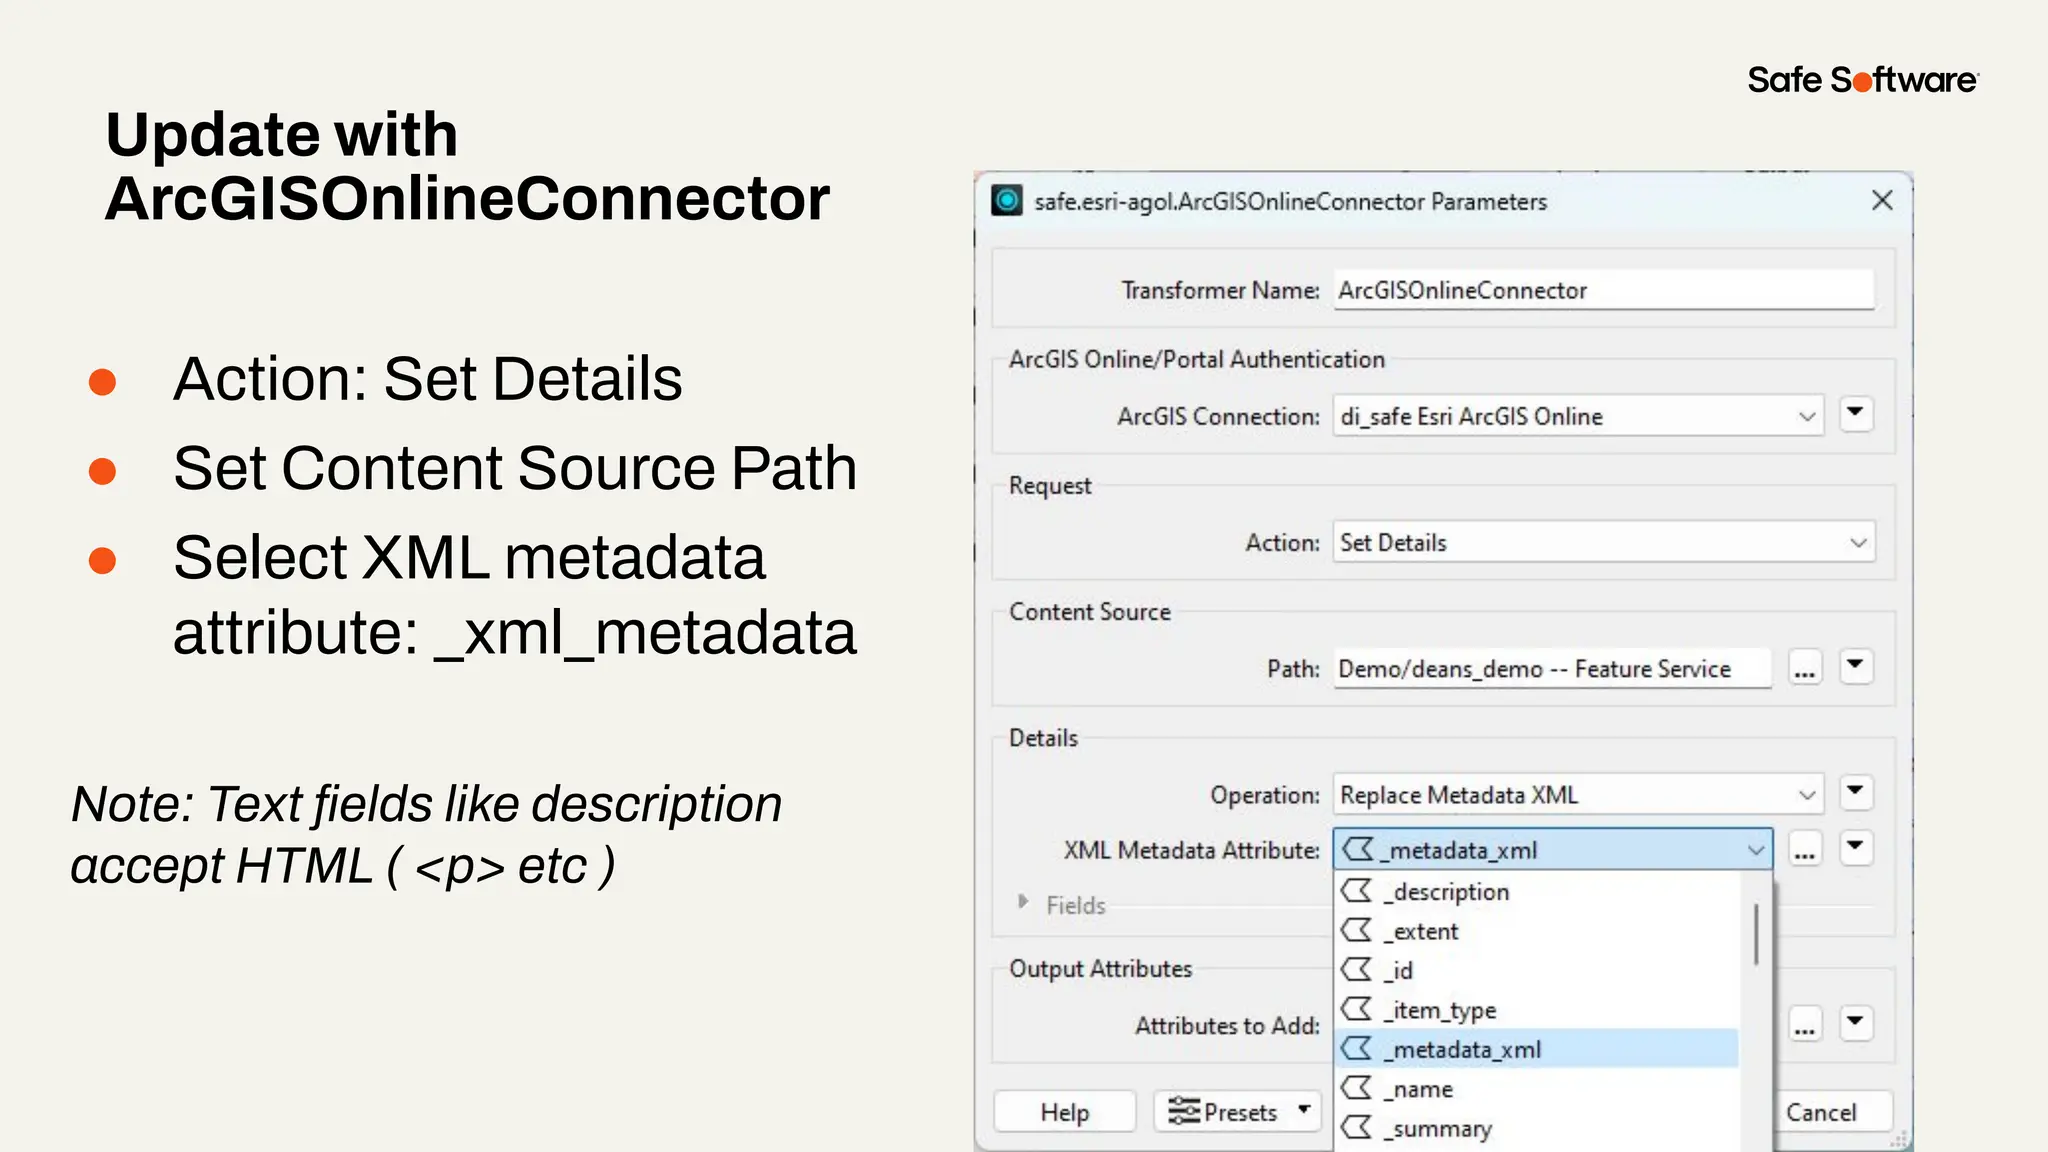Image resolution: width=2048 pixels, height=1152 pixels.
Task: Click the attribute icon beside _item_type
Action: point(1357,1008)
